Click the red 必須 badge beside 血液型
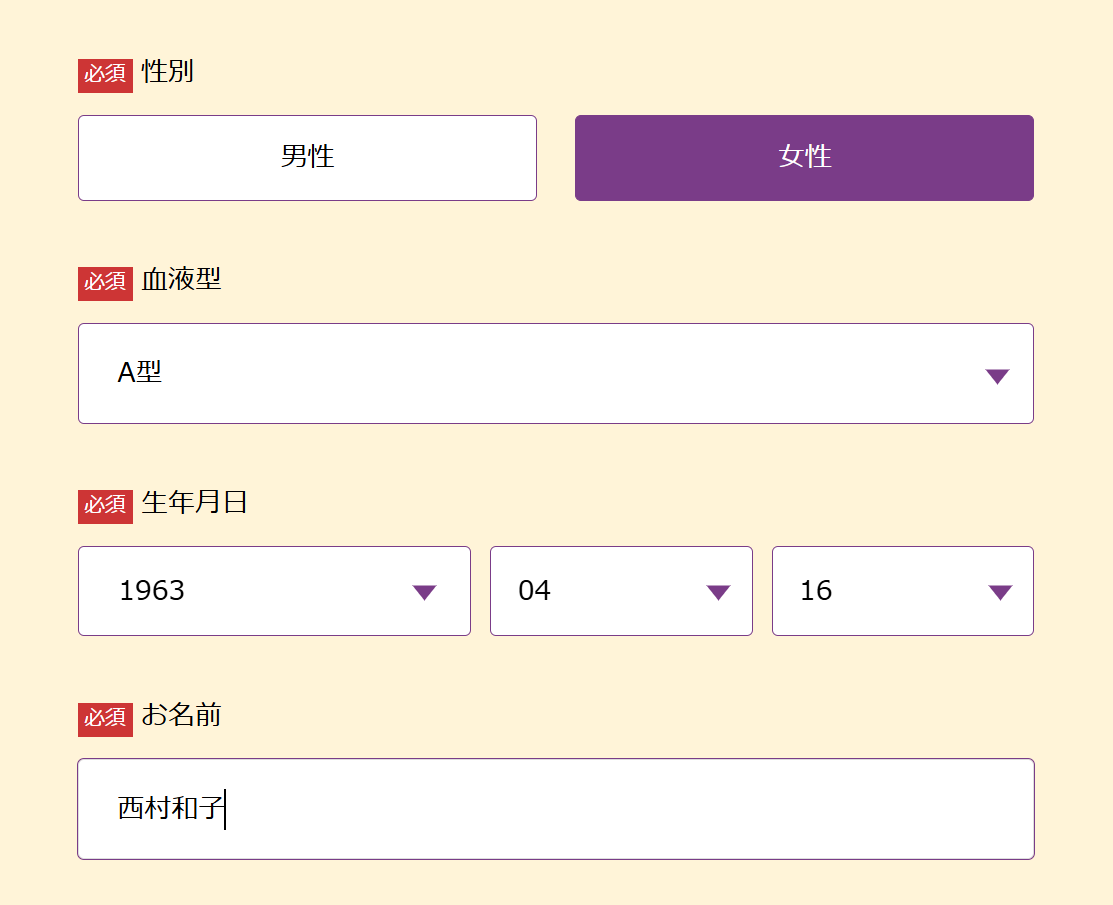This screenshot has width=1113, height=905. tap(105, 283)
